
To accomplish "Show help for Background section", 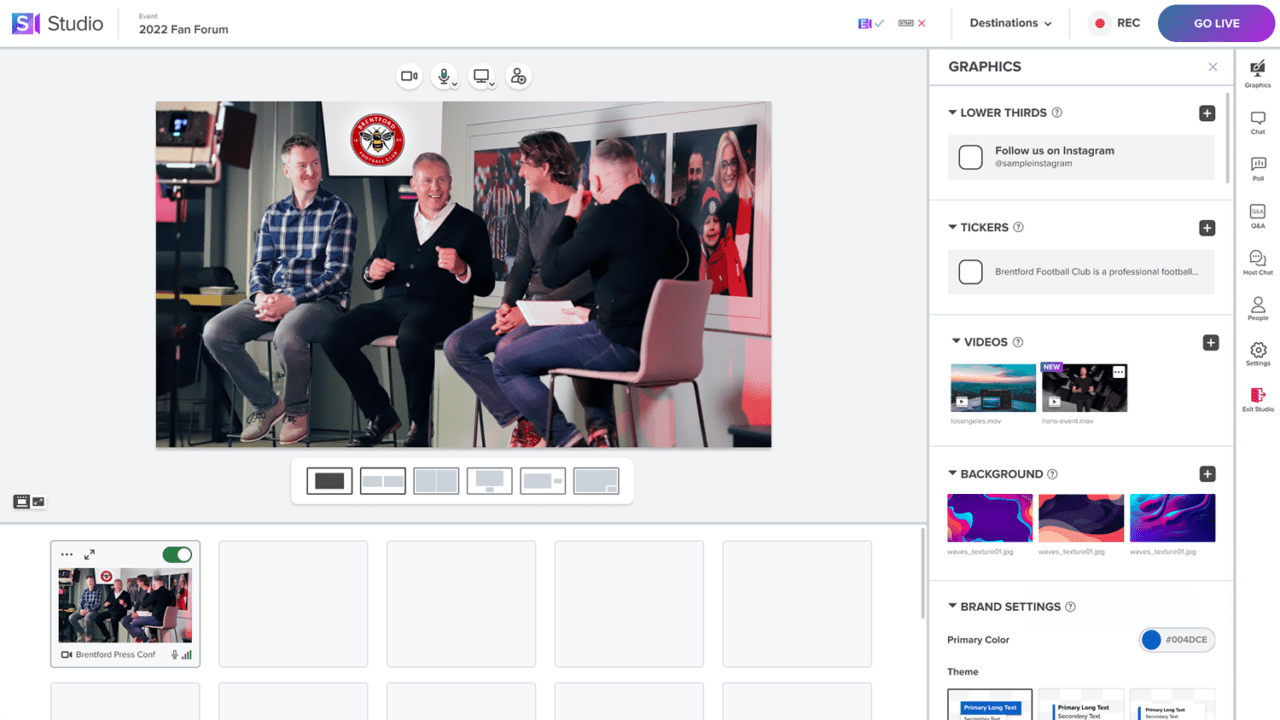I will (1052, 474).
